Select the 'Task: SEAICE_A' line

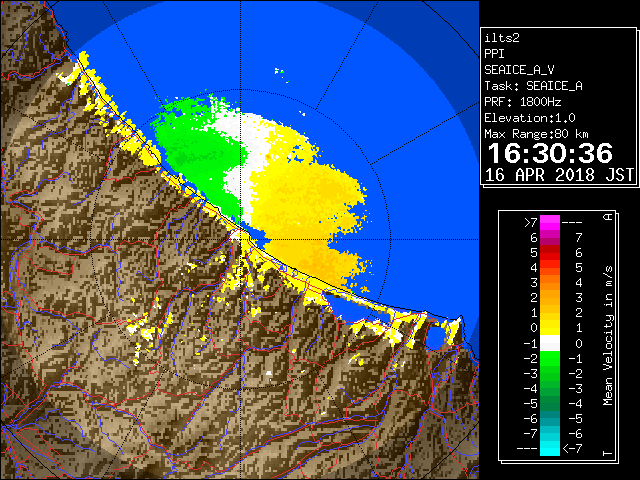click(x=533, y=86)
